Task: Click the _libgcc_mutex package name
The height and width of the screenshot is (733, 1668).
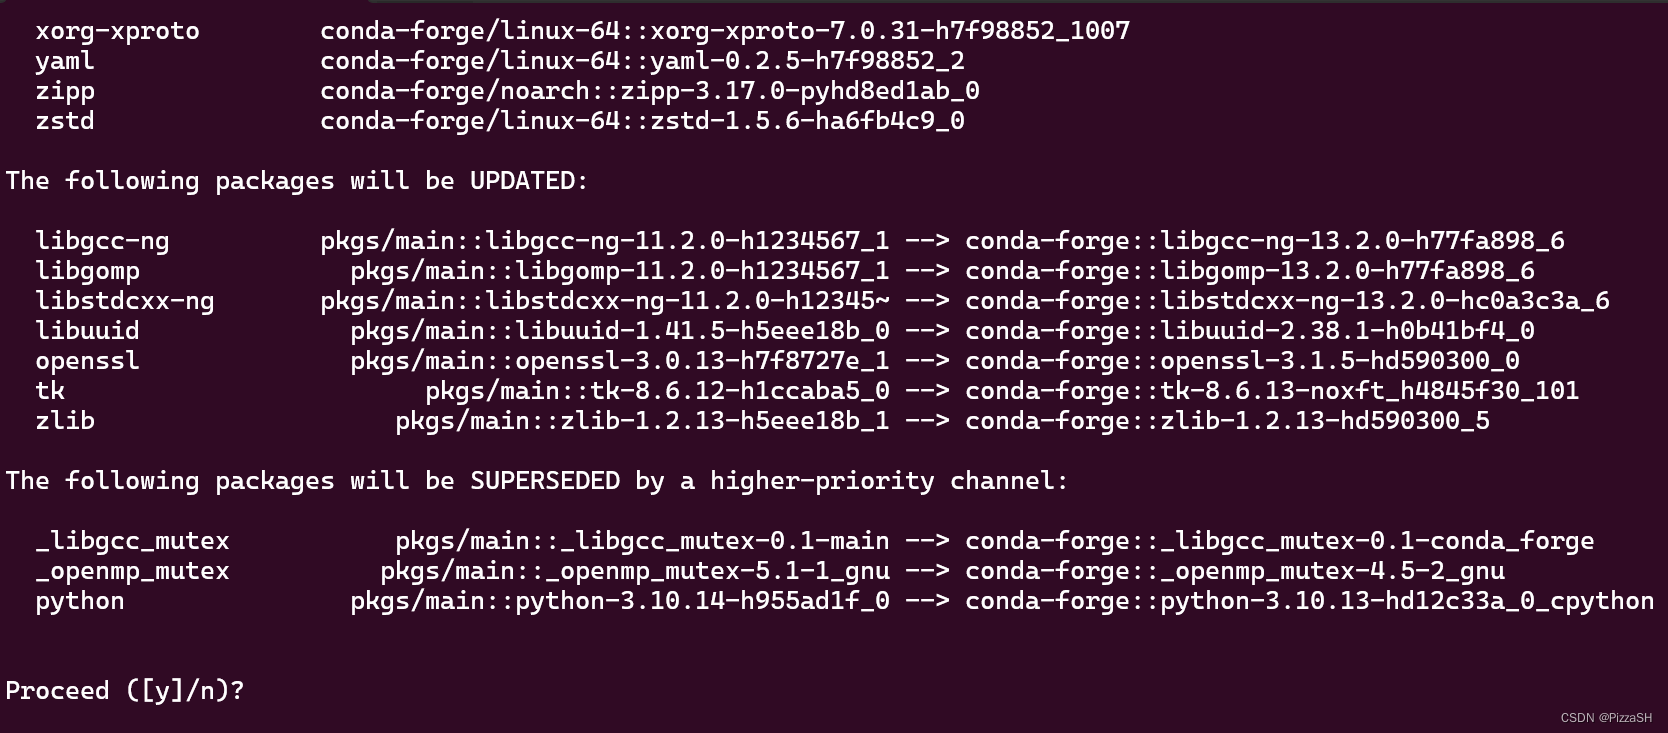Action: tap(132, 541)
